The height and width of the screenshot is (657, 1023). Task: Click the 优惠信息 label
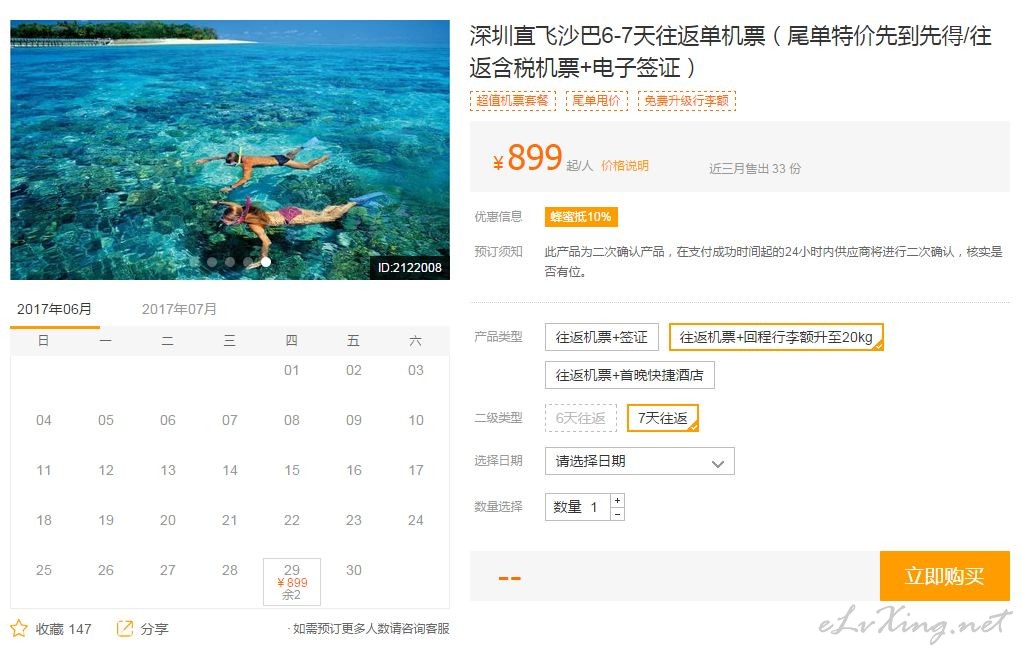coord(498,217)
